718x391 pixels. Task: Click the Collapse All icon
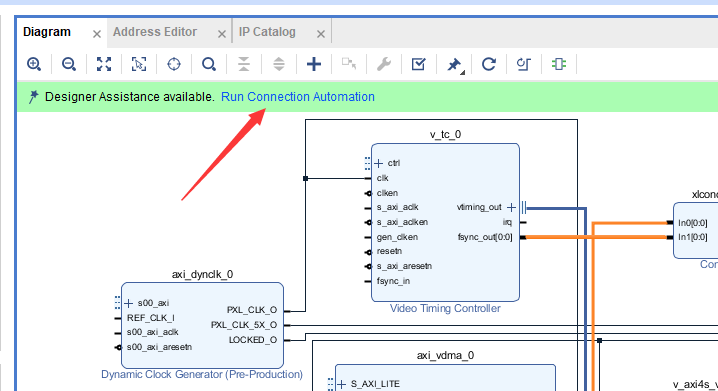point(244,64)
